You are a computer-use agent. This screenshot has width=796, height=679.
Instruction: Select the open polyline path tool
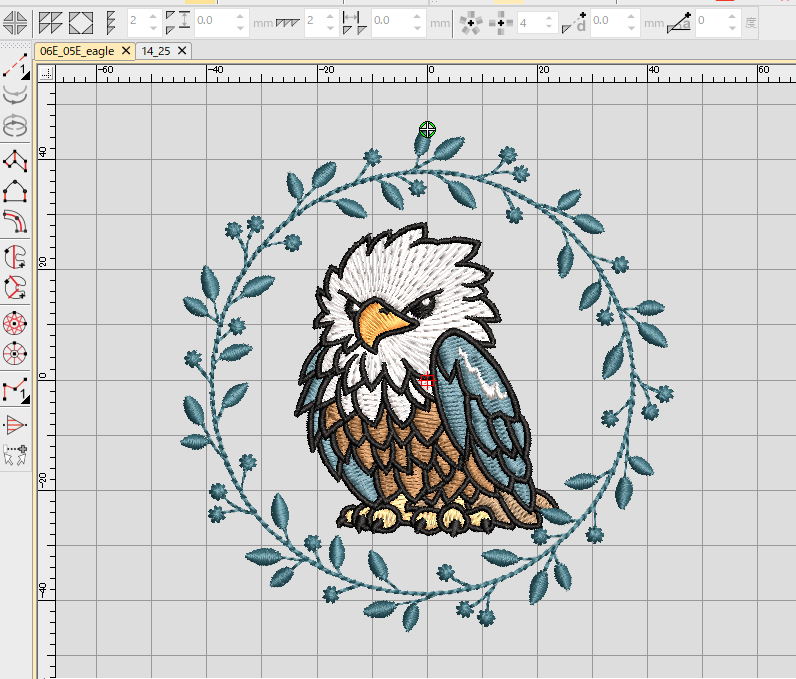coord(15,390)
